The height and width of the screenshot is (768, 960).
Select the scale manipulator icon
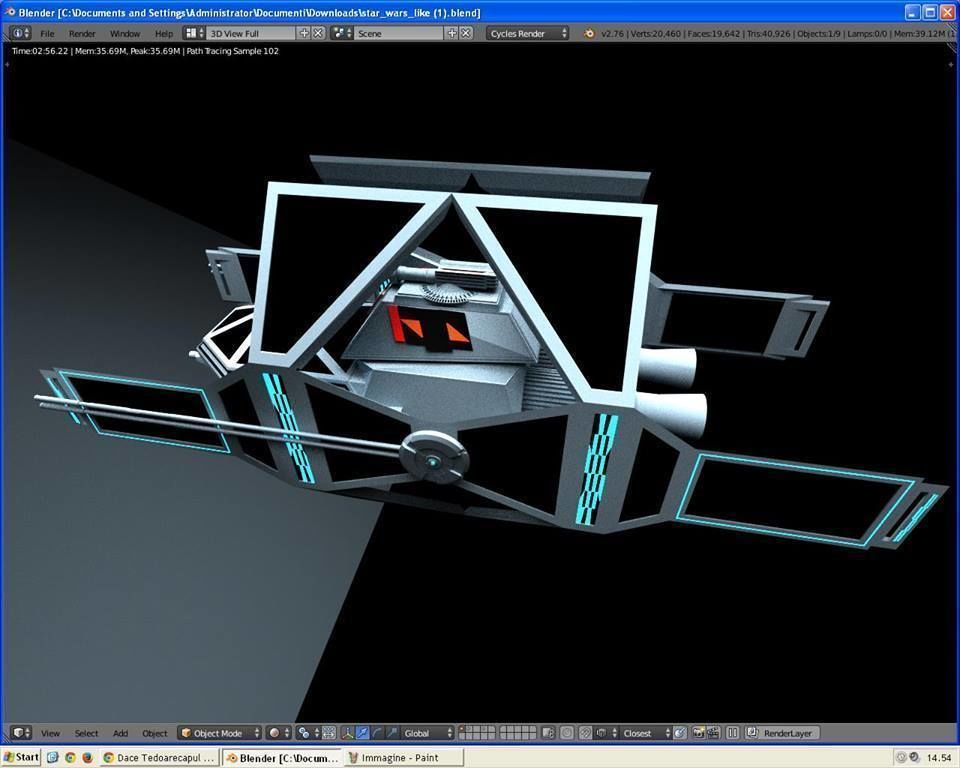pyautogui.click(x=391, y=732)
